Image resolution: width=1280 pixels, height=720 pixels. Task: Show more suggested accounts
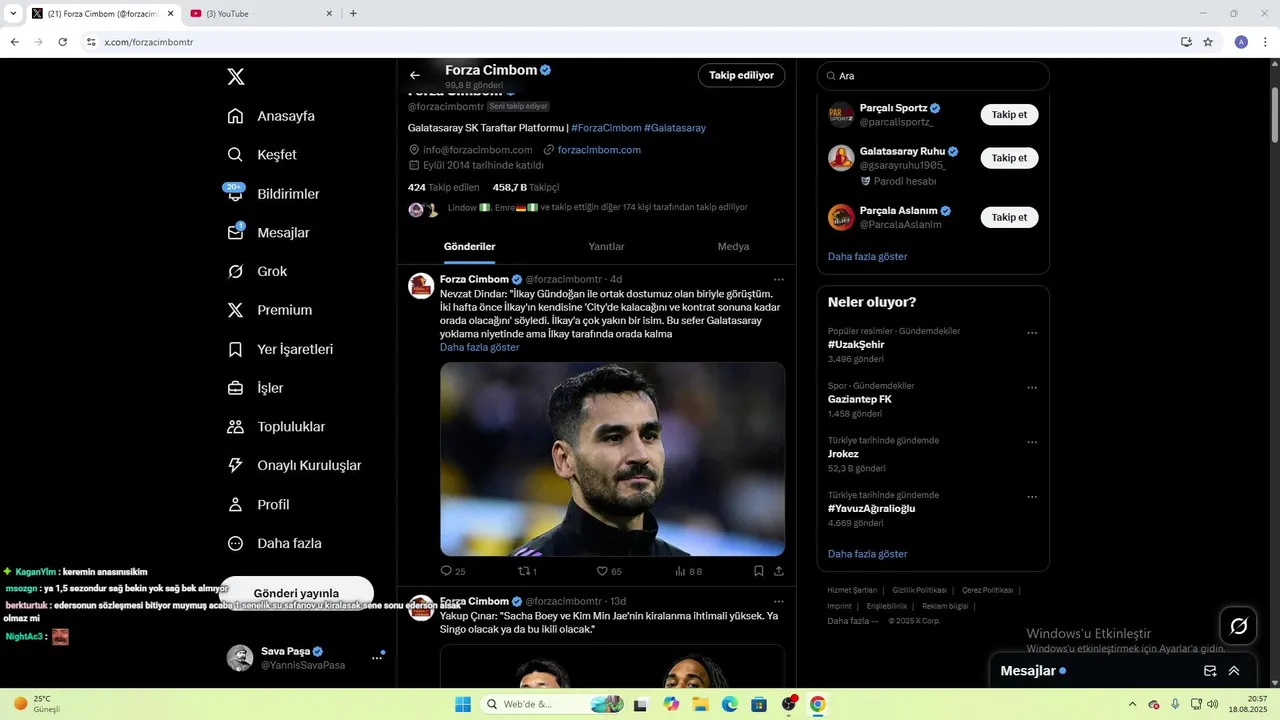[867, 257]
